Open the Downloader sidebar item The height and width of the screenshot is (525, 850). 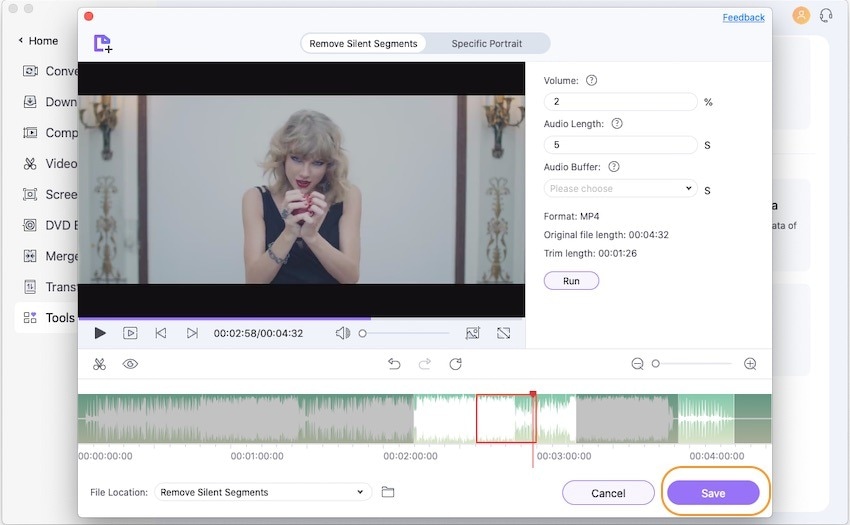pos(50,102)
